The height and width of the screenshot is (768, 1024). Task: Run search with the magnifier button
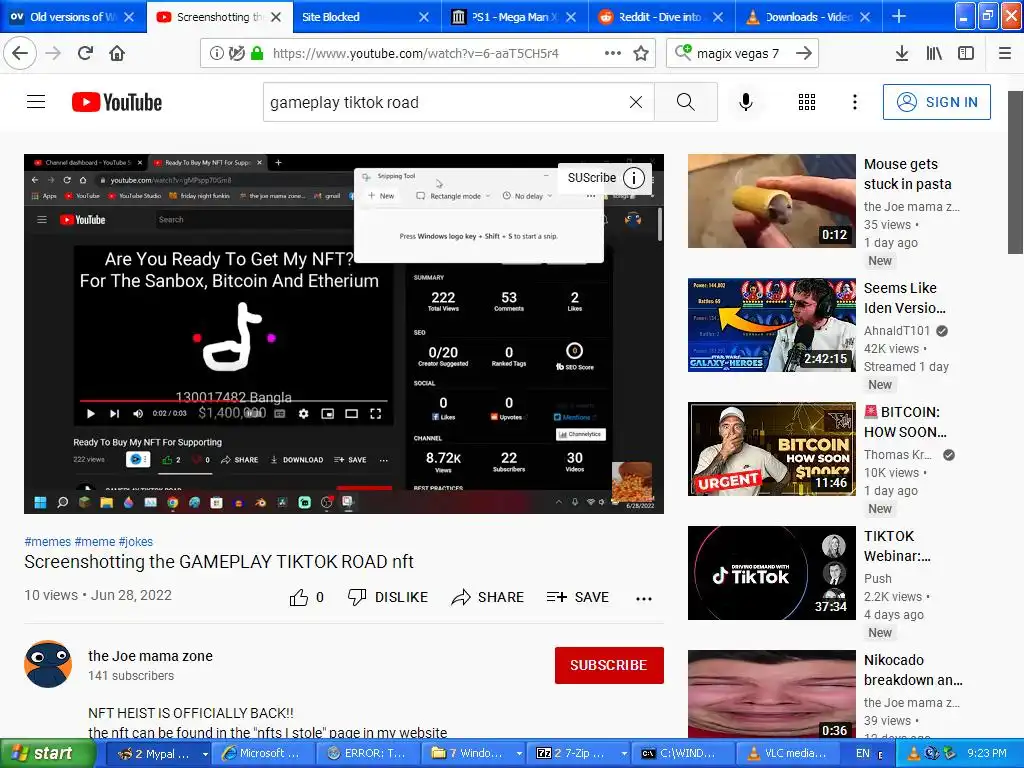pyautogui.click(x=686, y=102)
